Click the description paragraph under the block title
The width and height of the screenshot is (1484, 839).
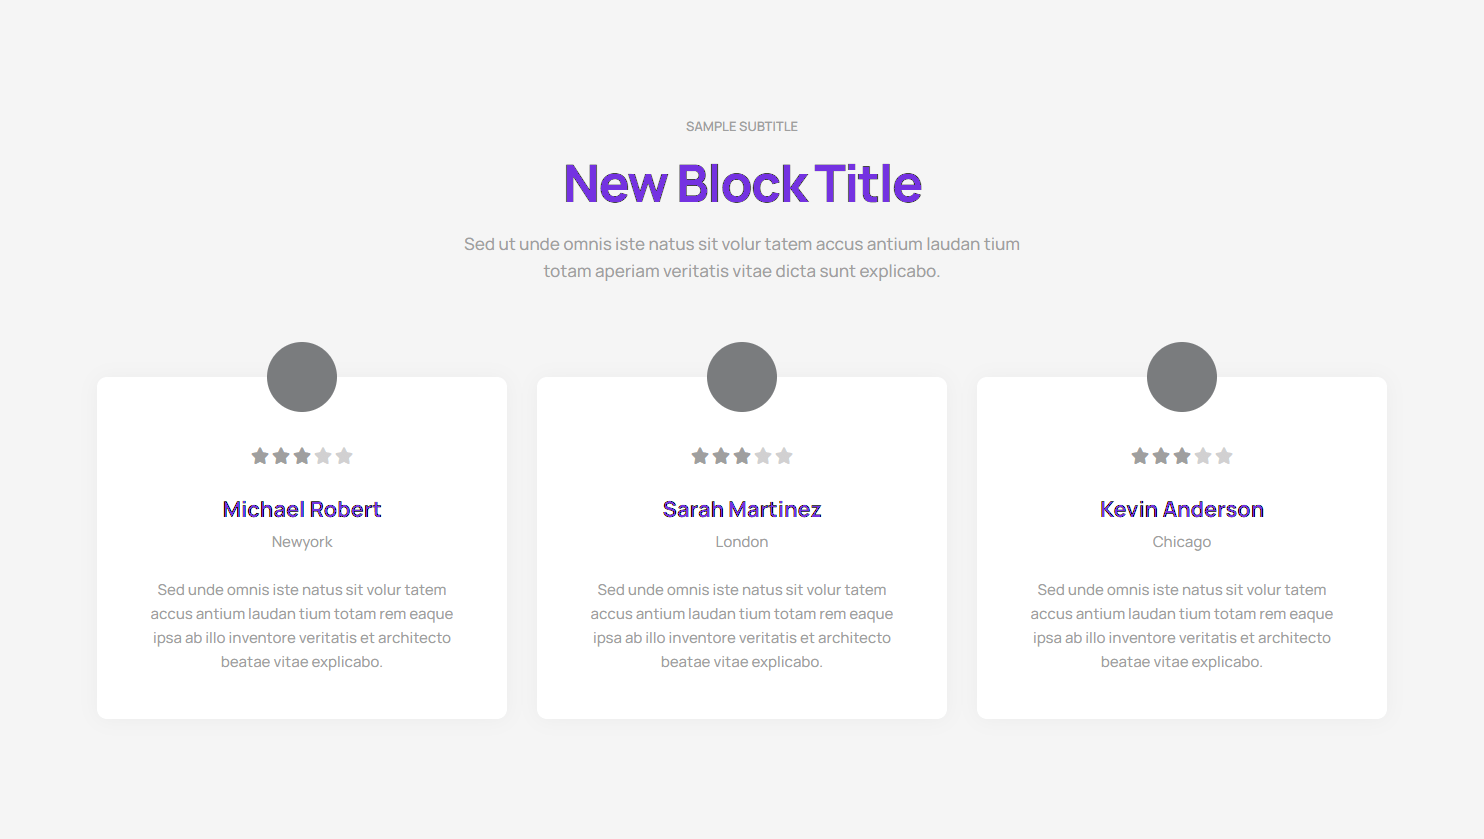pyautogui.click(x=742, y=257)
